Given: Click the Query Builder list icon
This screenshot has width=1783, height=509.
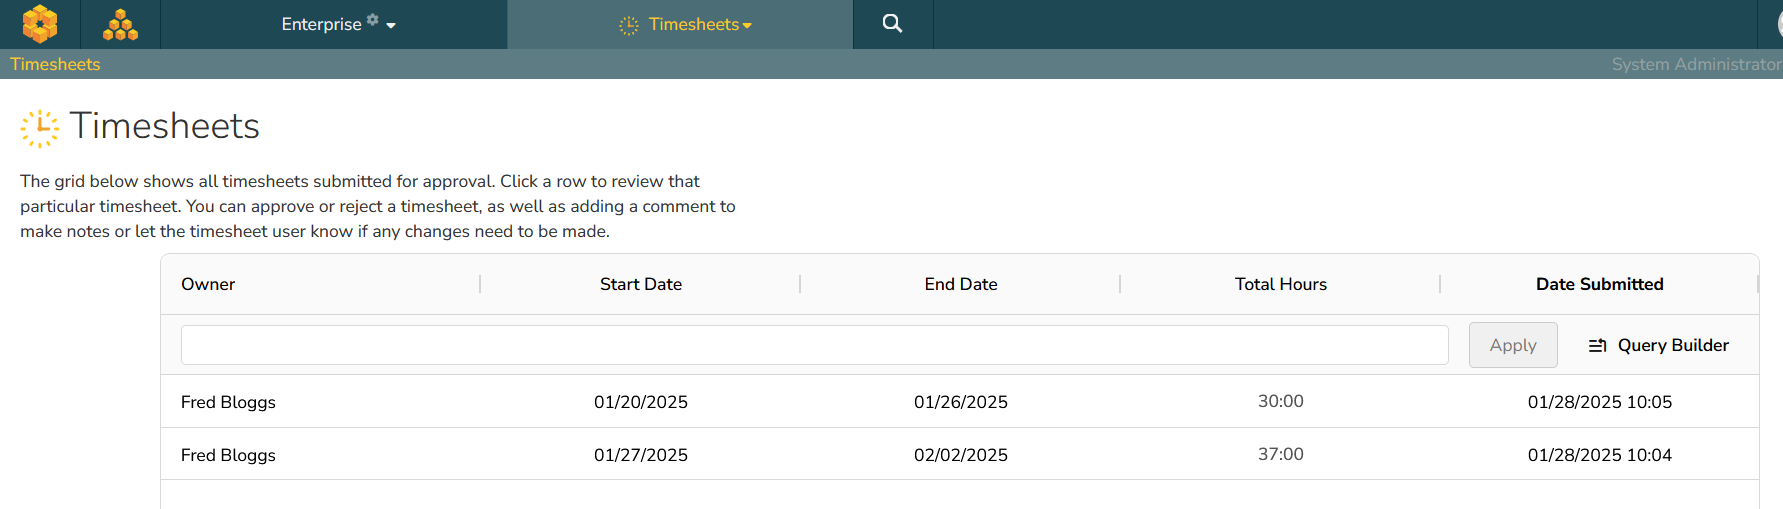Looking at the screenshot, I should [1597, 345].
